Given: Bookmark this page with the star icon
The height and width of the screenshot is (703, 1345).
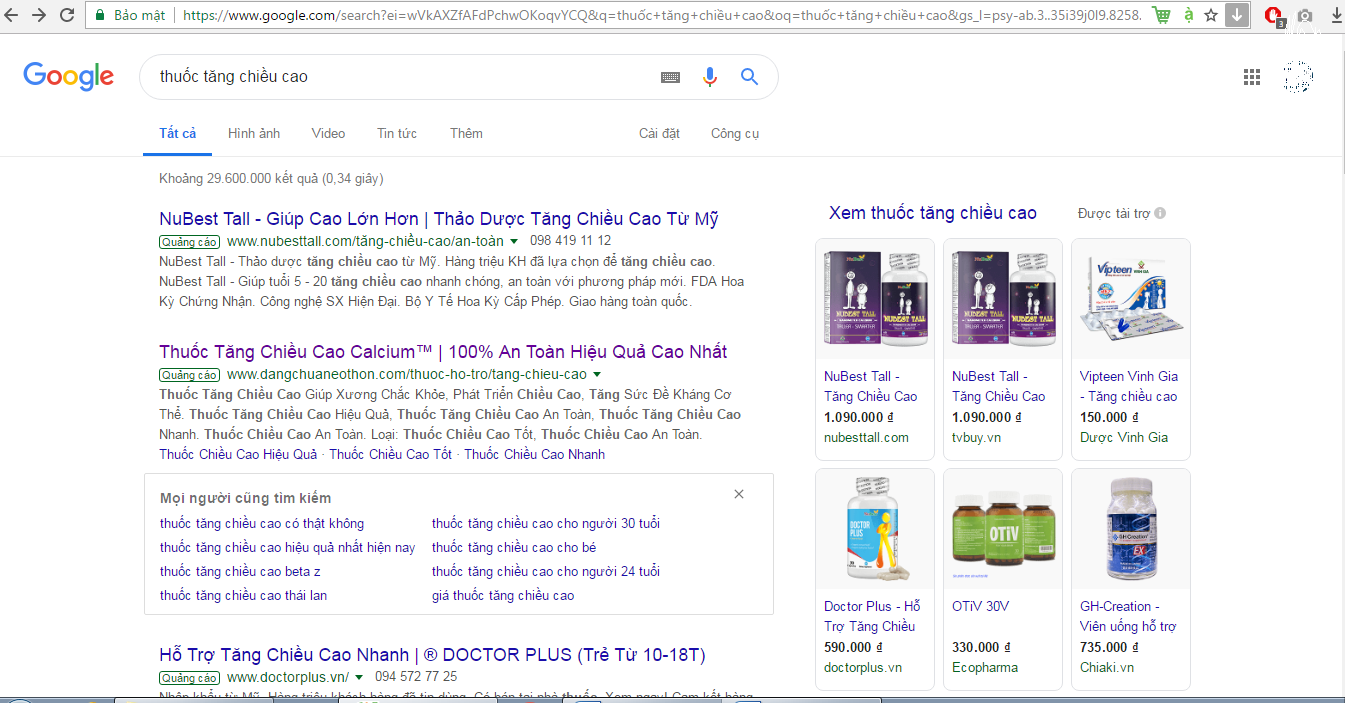Looking at the screenshot, I should coord(1211,15).
